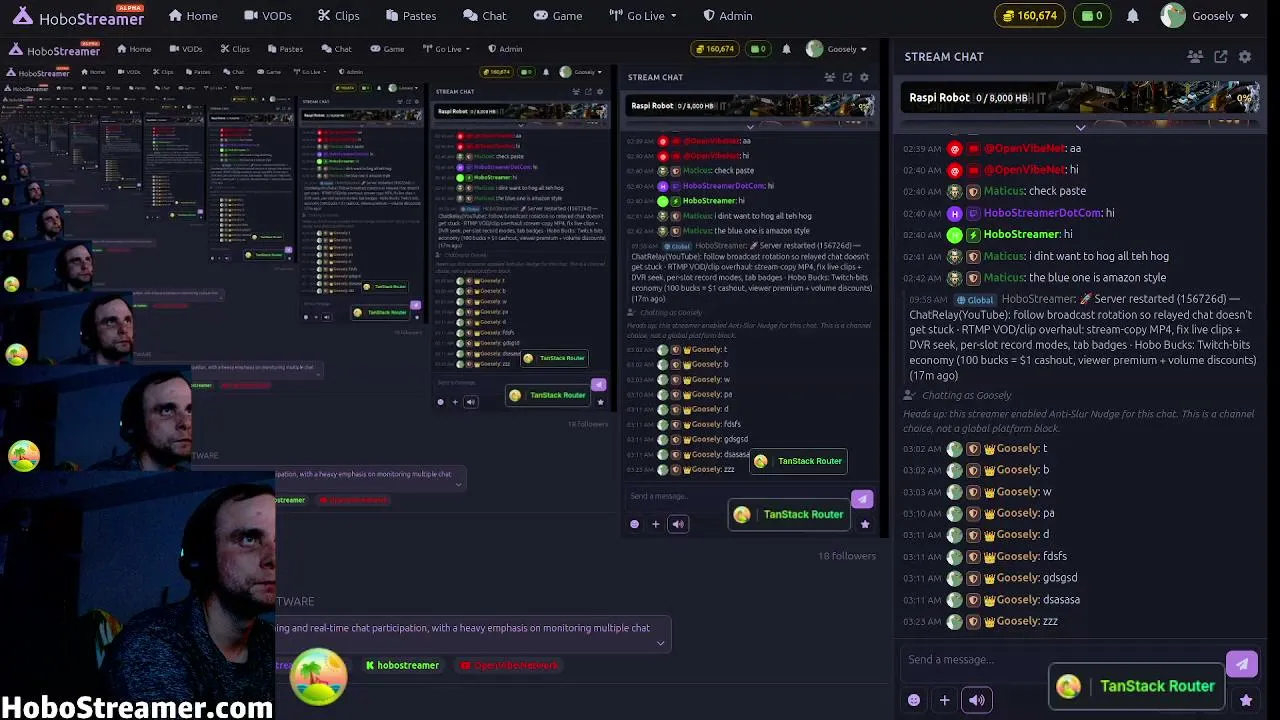The image size is (1280, 720).
Task: Click the star icon beside TanStack Router
Action: (x=1246, y=700)
